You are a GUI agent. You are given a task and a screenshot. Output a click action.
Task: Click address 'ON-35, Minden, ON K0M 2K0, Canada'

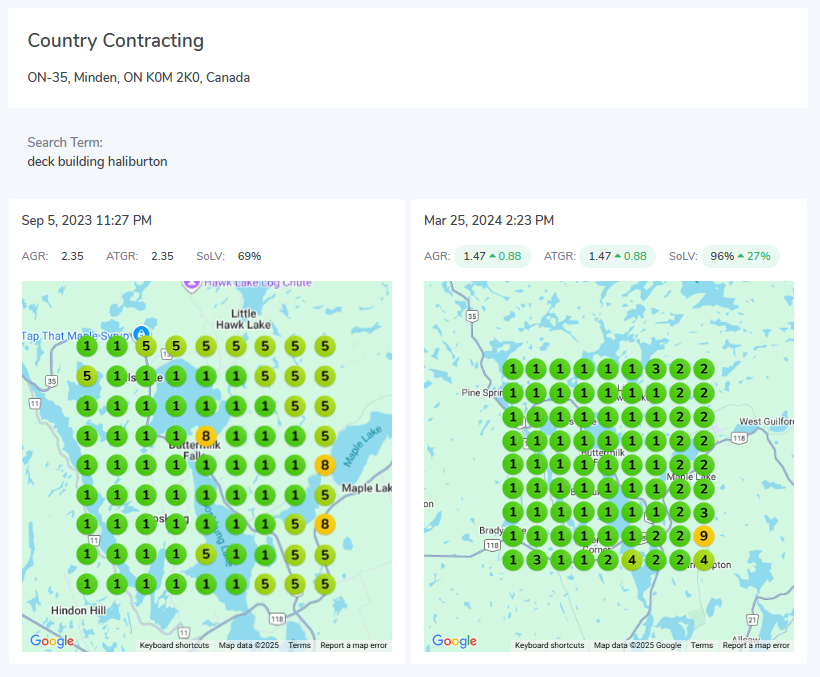pyautogui.click(x=139, y=77)
